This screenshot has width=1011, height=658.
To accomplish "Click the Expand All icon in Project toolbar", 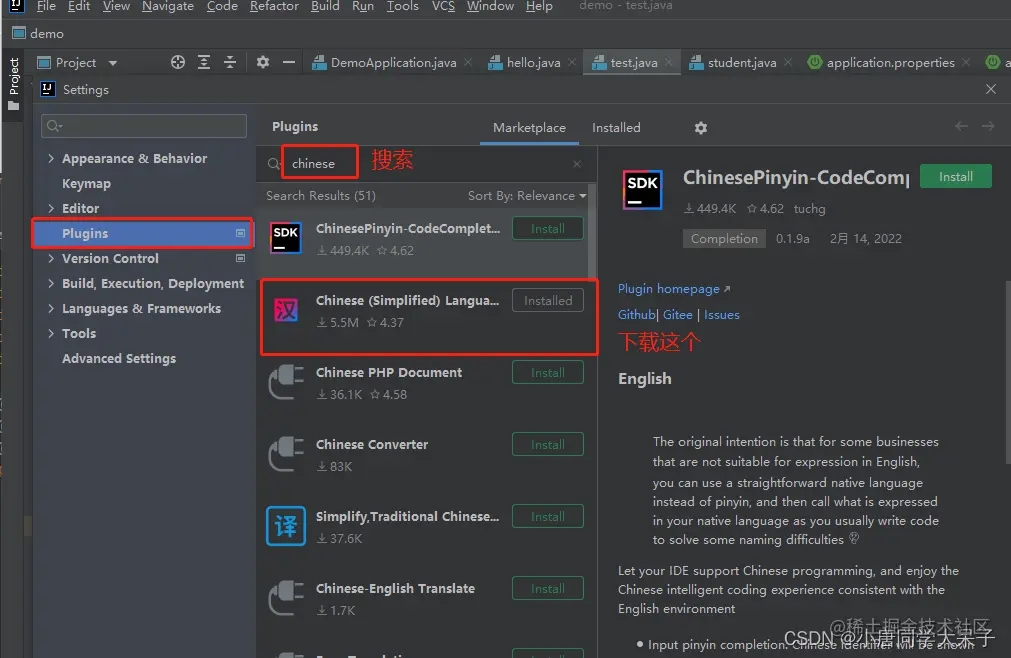I will coord(204,62).
